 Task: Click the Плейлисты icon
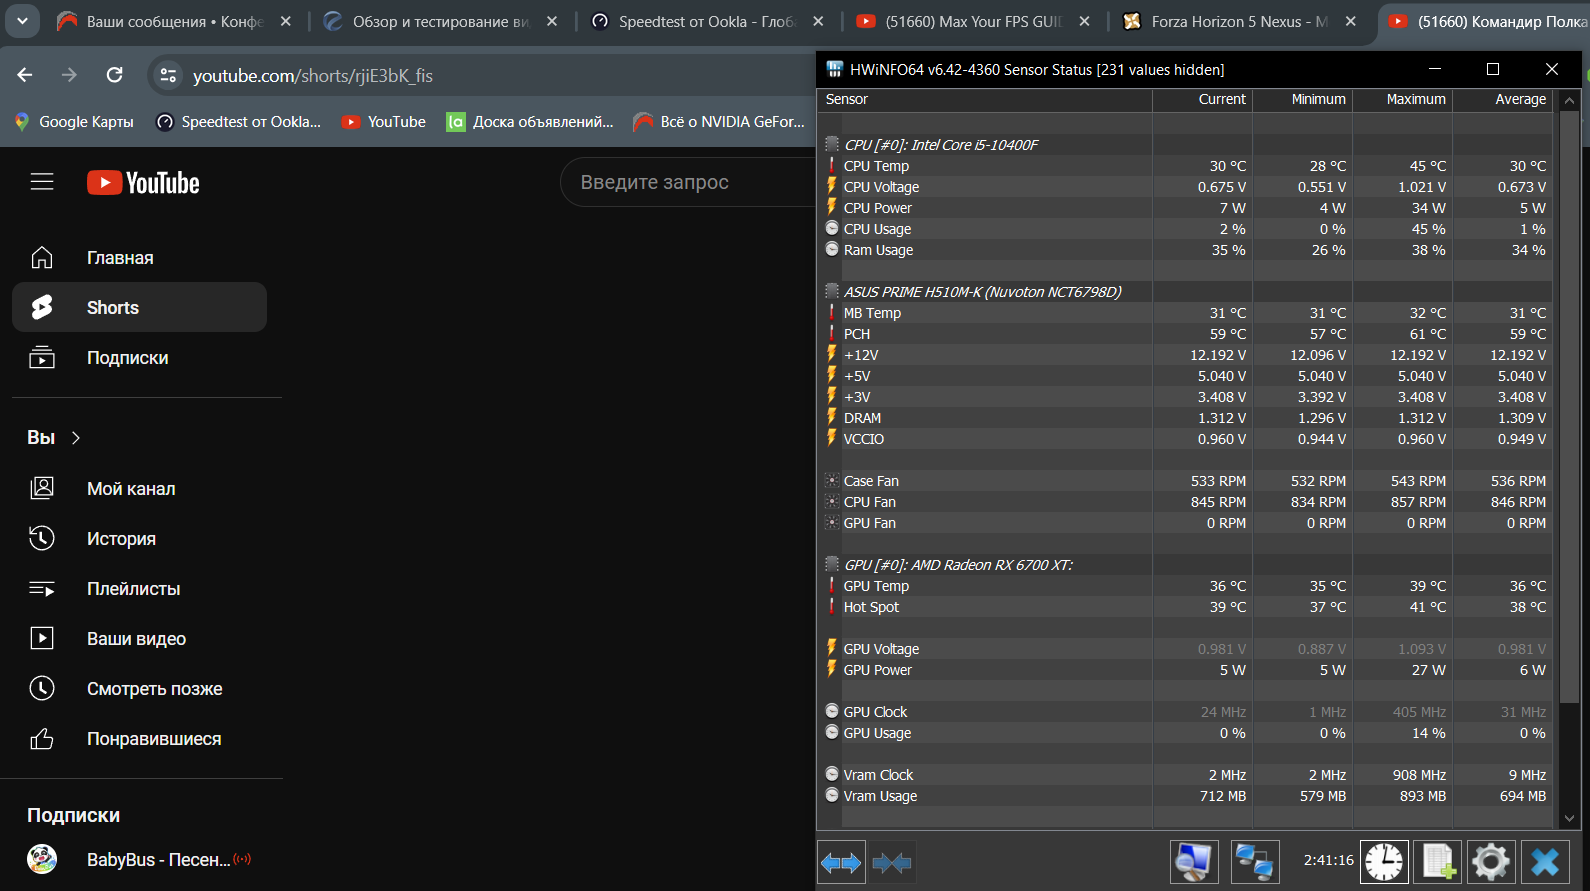(42, 589)
